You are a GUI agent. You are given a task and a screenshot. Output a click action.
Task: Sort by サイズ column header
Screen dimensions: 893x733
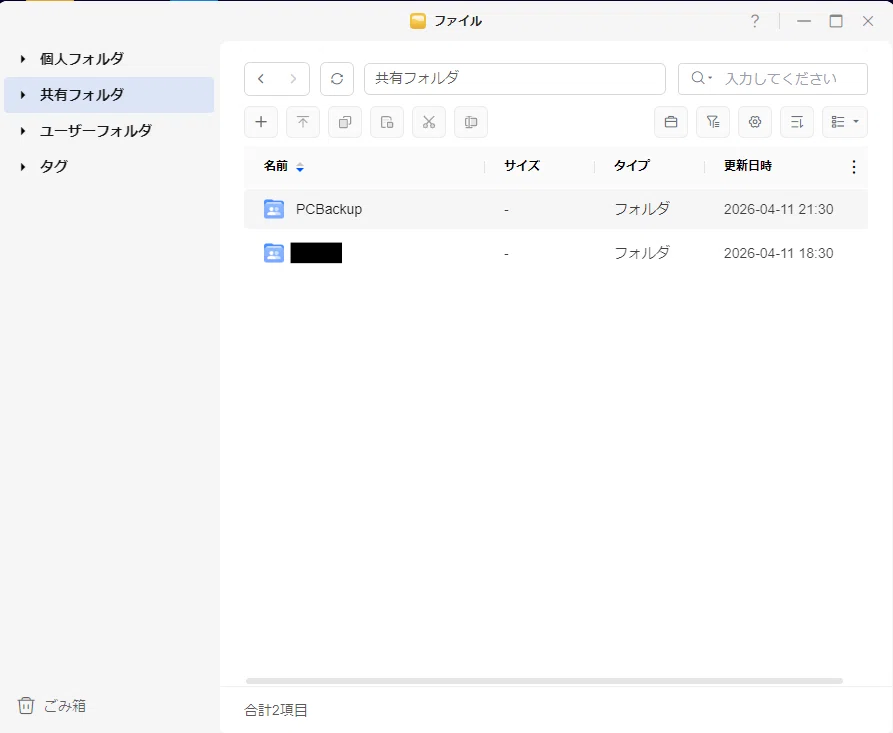[x=522, y=166]
